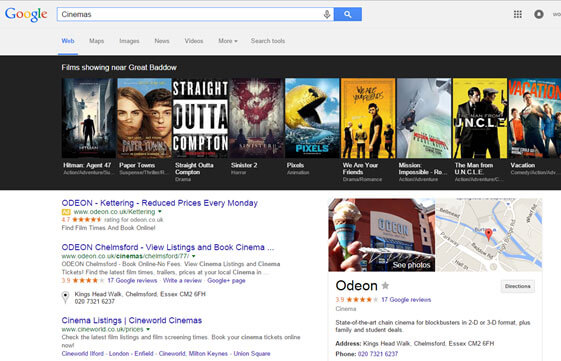Viewport: 561px width, 361px height.
Task: Switch to the Videos tab
Action: (x=194, y=41)
